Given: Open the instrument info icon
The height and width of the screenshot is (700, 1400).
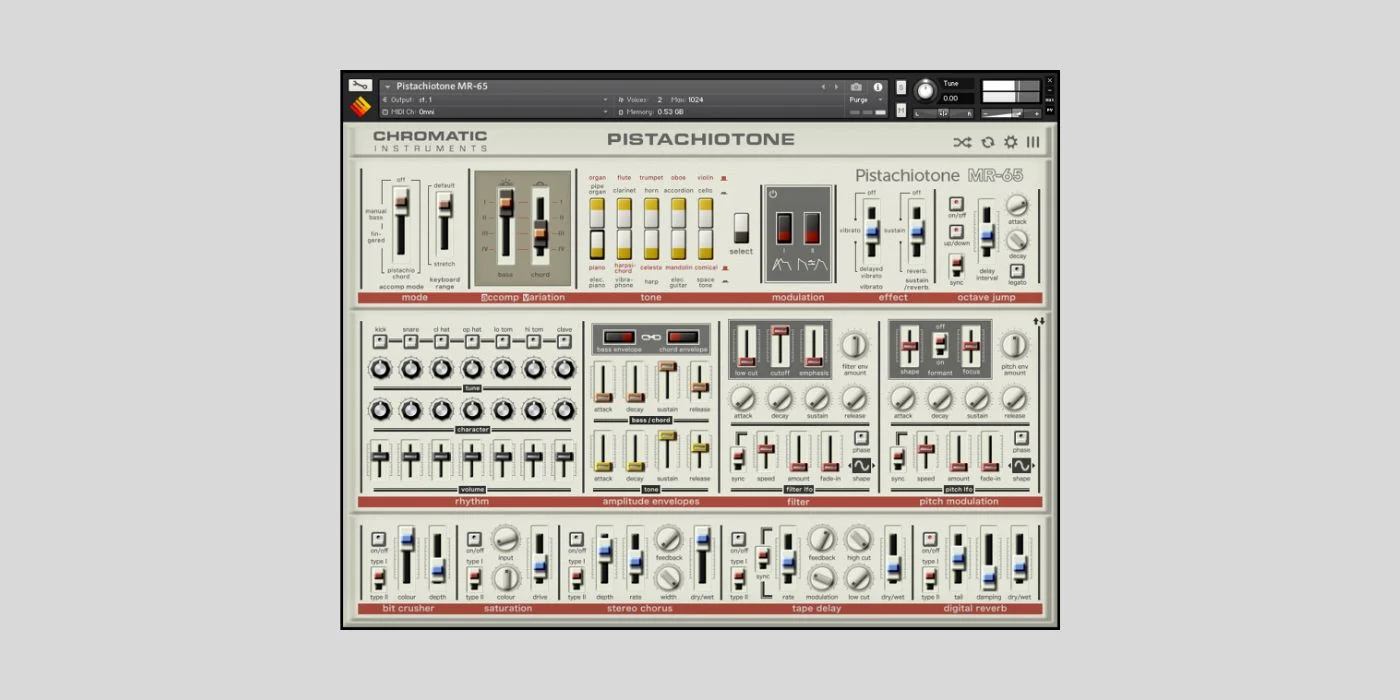Looking at the screenshot, I should tap(878, 87).
